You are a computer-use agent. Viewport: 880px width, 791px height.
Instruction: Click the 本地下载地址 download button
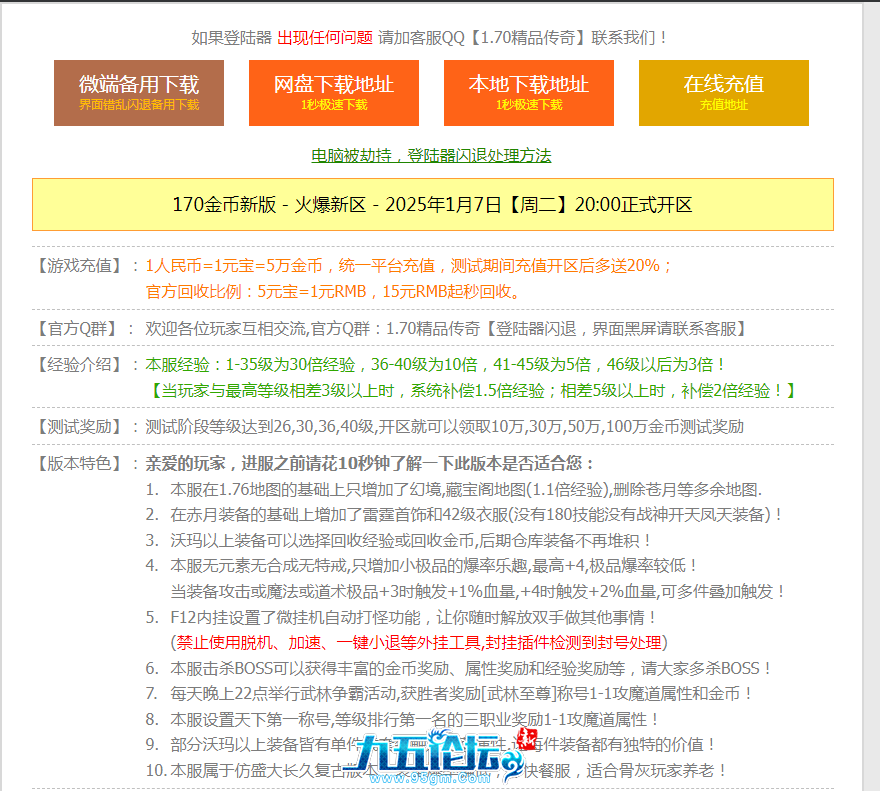529,93
